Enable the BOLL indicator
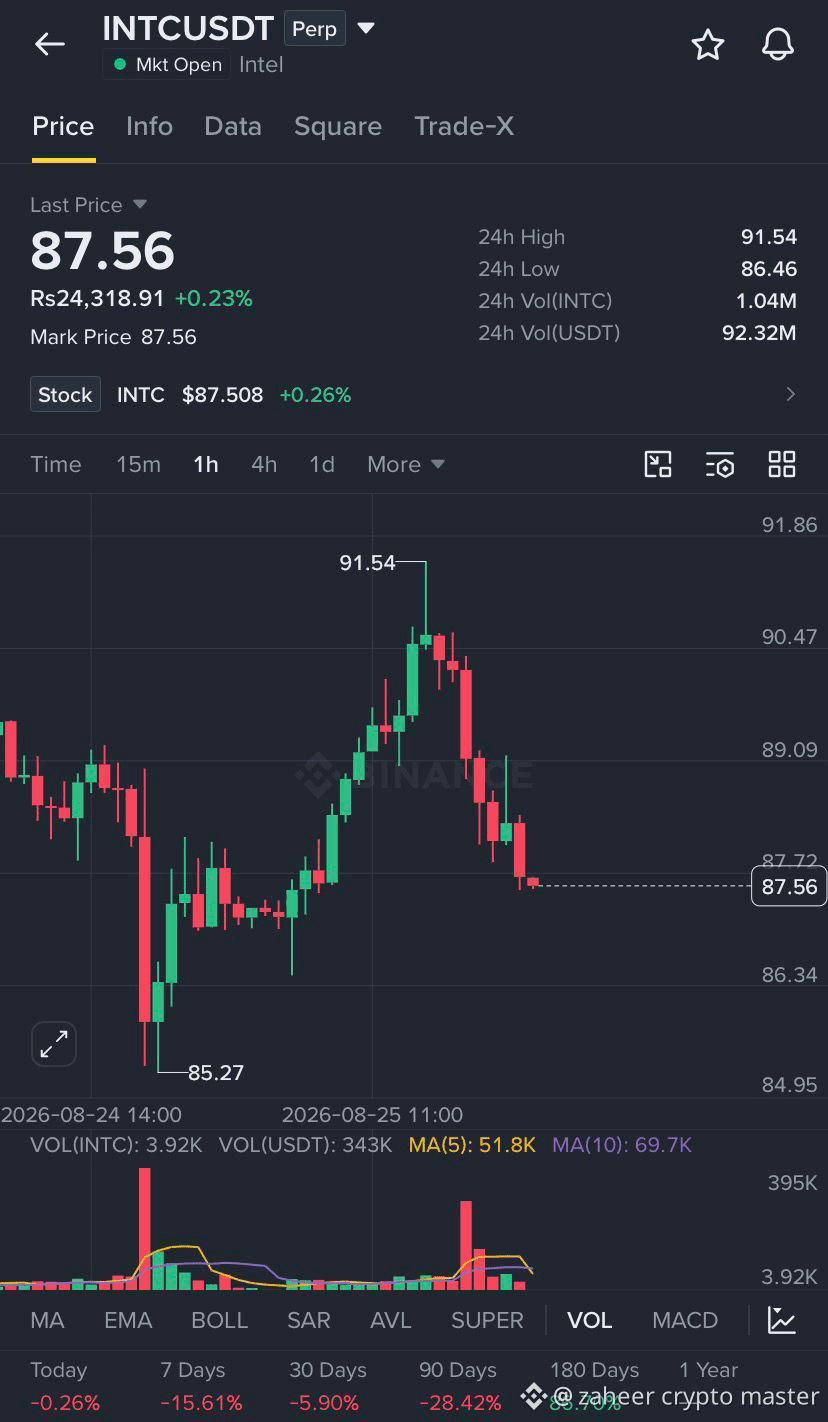 pos(219,1320)
